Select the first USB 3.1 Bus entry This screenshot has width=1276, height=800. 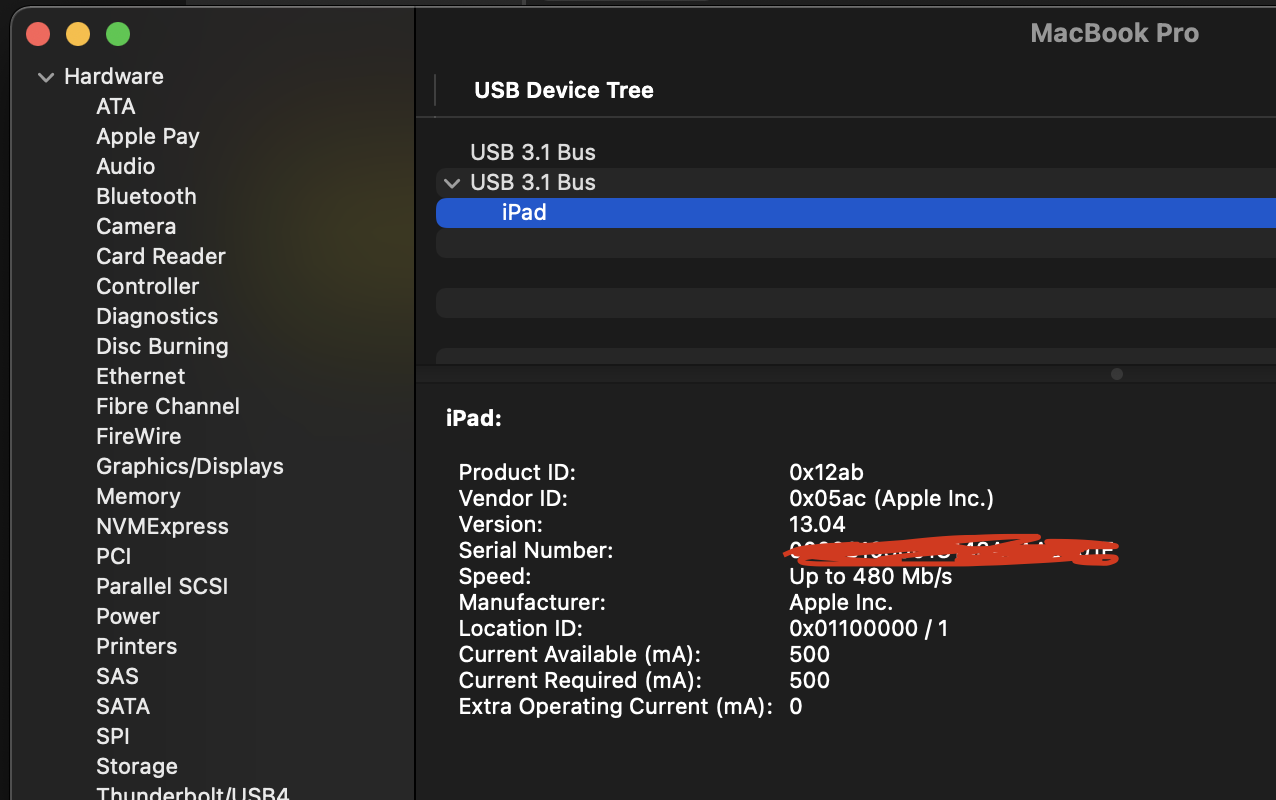click(532, 153)
